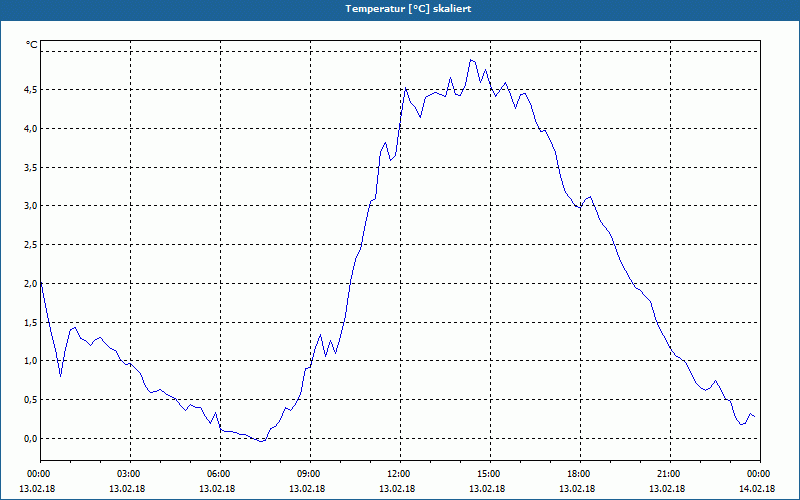Click the 4,5 y-axis label
Screen dimensions: 800x500
click(x=31, y=90)
